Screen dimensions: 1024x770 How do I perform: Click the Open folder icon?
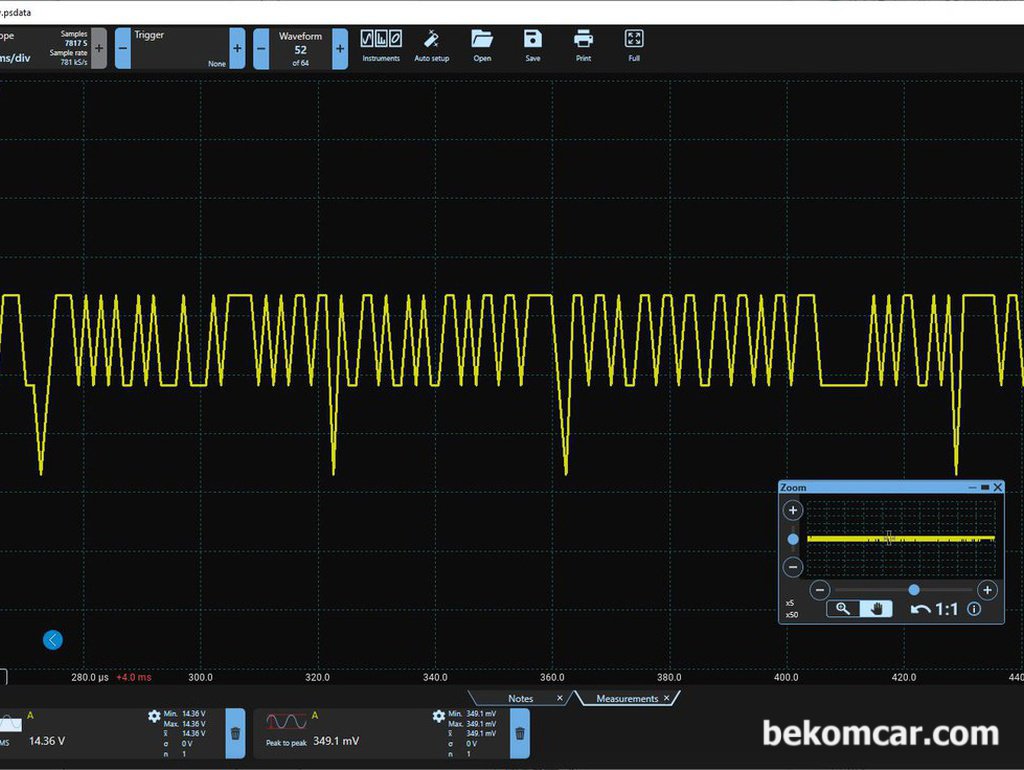pyautogui.click(x=482, y=46)
